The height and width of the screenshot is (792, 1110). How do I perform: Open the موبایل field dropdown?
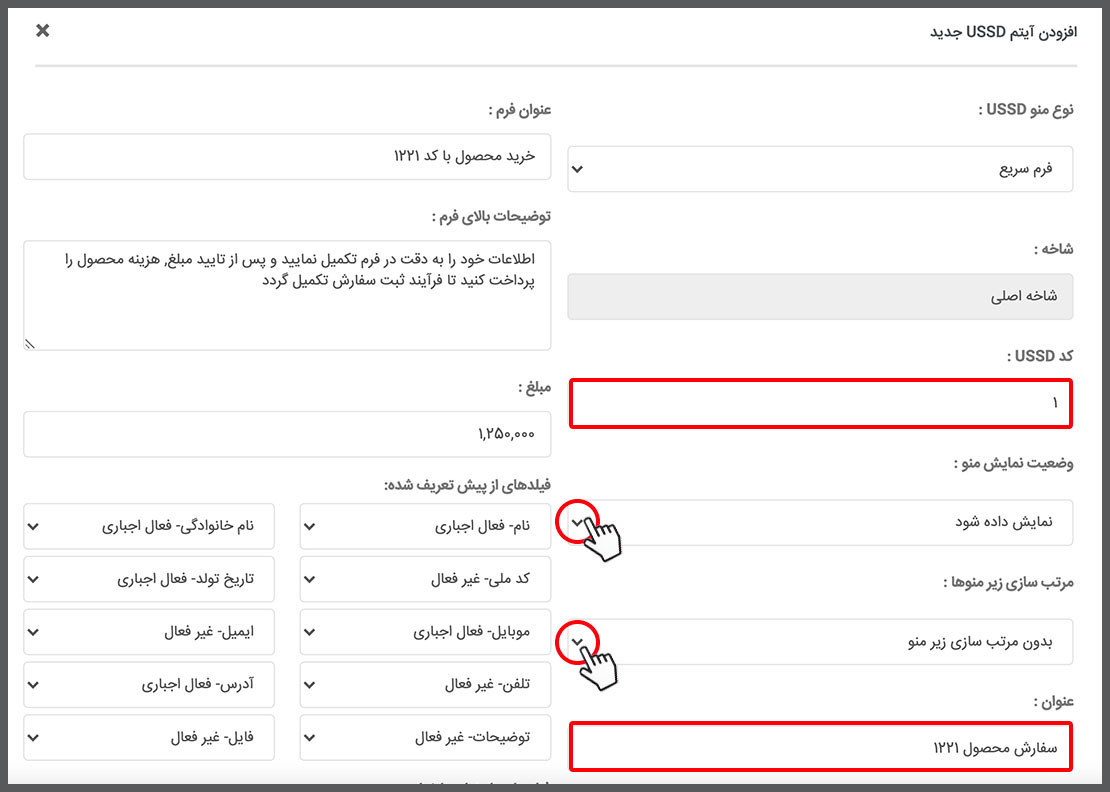[425, 632]
